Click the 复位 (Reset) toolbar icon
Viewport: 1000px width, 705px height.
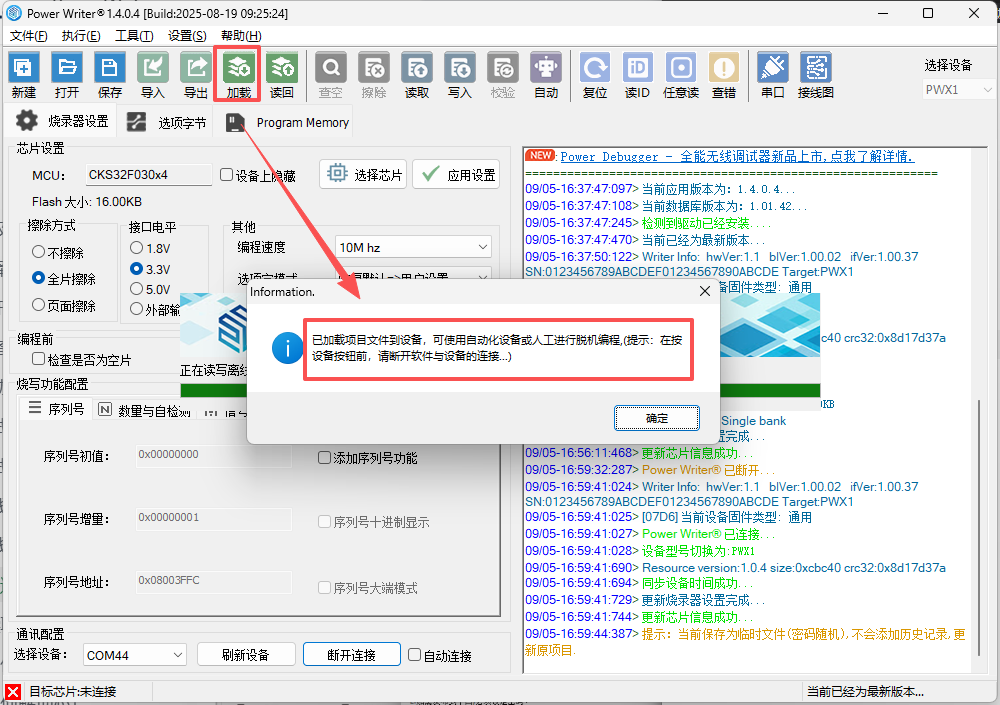tap(595, 75)
